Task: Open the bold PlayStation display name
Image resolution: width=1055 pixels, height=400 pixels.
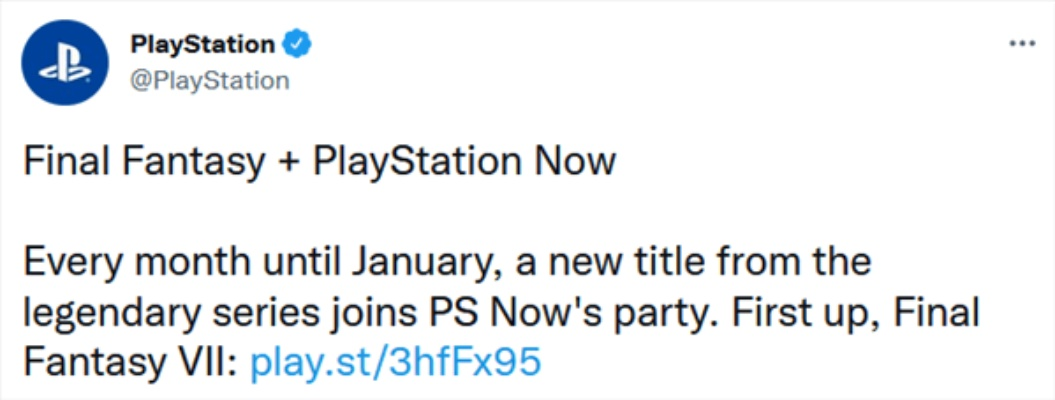Action: (x=202, y=44)
